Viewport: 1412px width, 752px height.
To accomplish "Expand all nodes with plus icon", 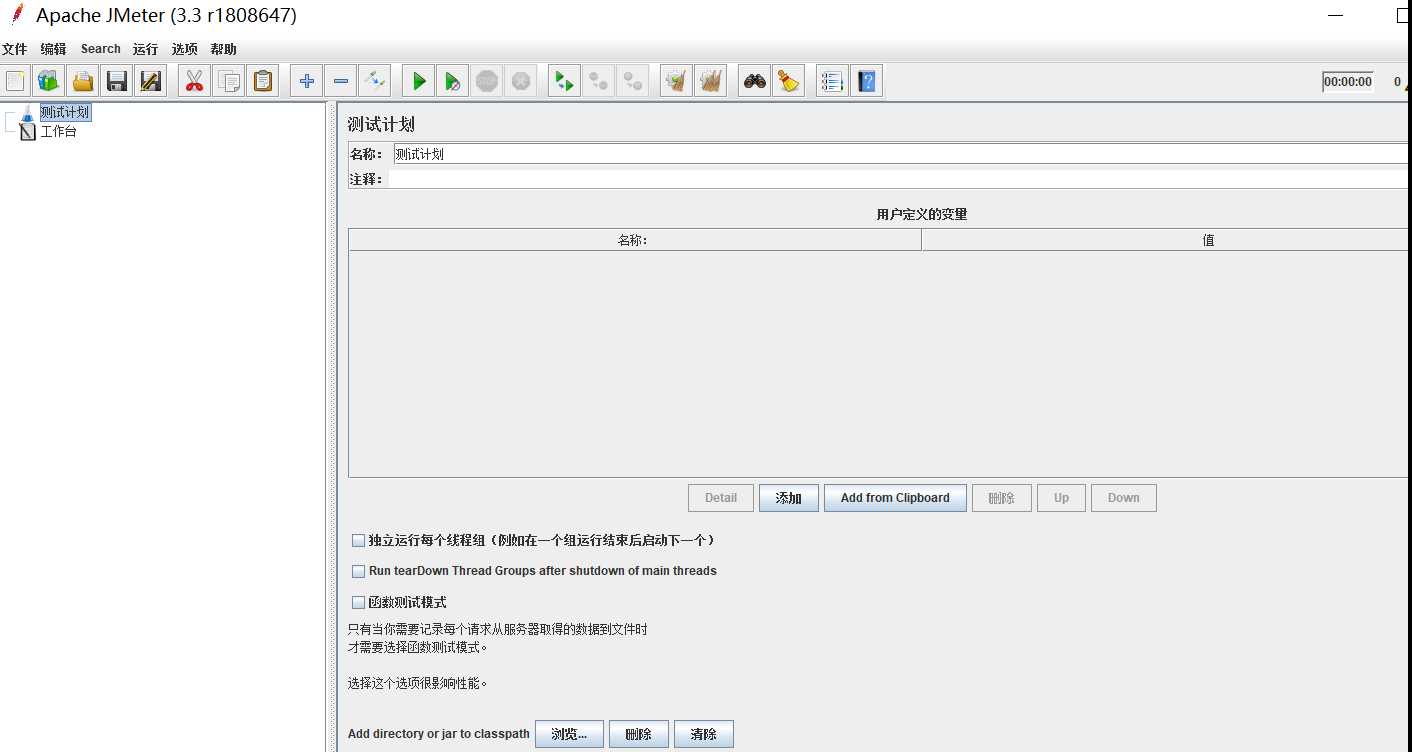I will tap(307, 81).
